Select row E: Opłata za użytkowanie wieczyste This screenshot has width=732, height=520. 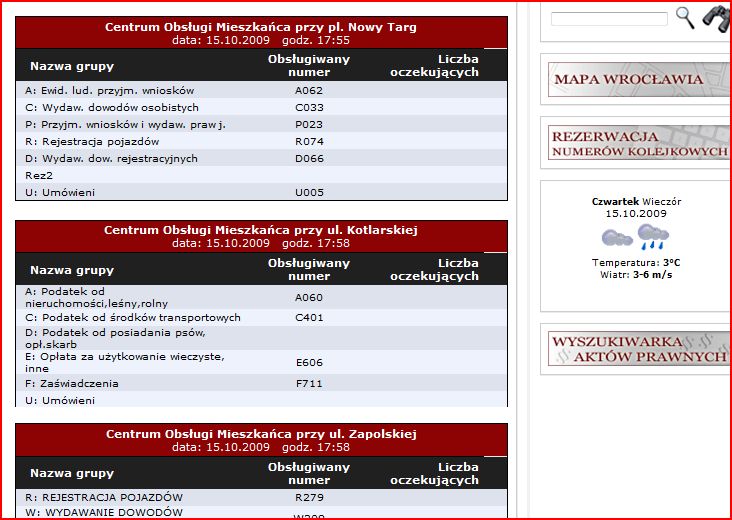coord(261,362)
